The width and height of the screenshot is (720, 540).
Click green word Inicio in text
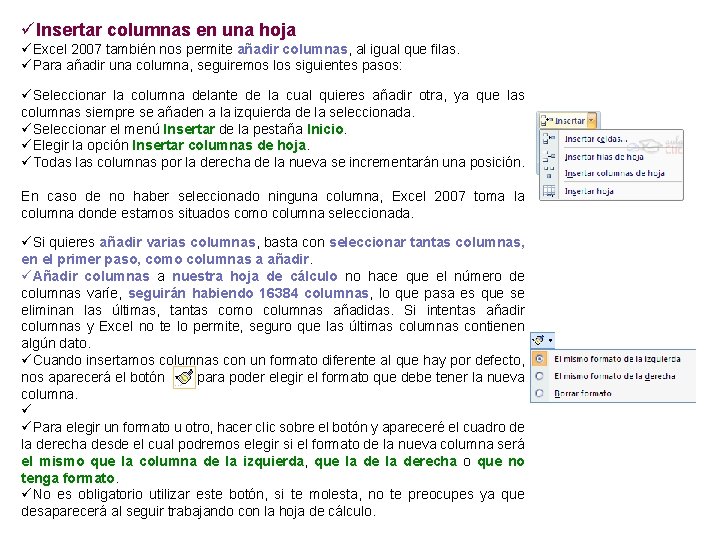tap(326, 129)
